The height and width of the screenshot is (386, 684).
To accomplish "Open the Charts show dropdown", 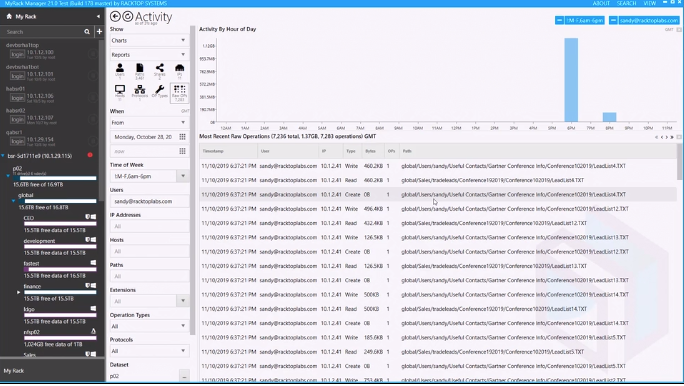I will [x=149, y=41].
